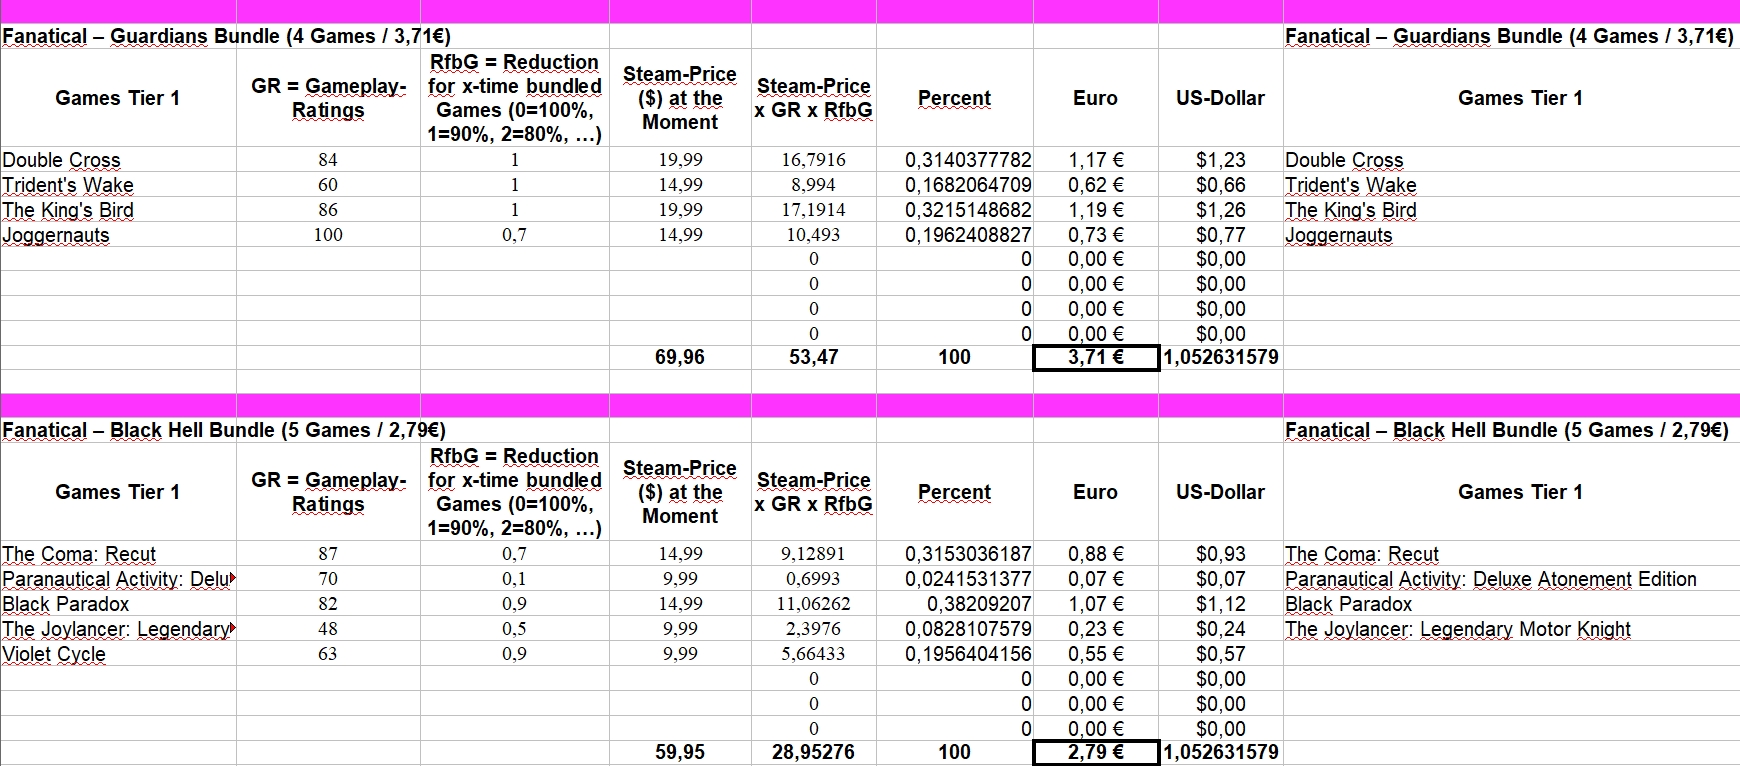Click Double Cross gameplay rating 84
Viewport: 1740px width, 766px height.
[x=327, y=160]
